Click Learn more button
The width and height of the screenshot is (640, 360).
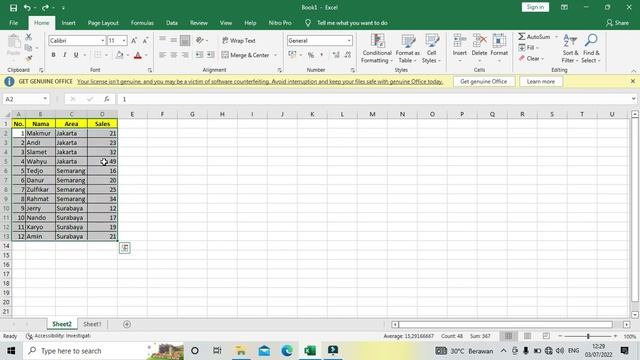[x=541, y=82]
